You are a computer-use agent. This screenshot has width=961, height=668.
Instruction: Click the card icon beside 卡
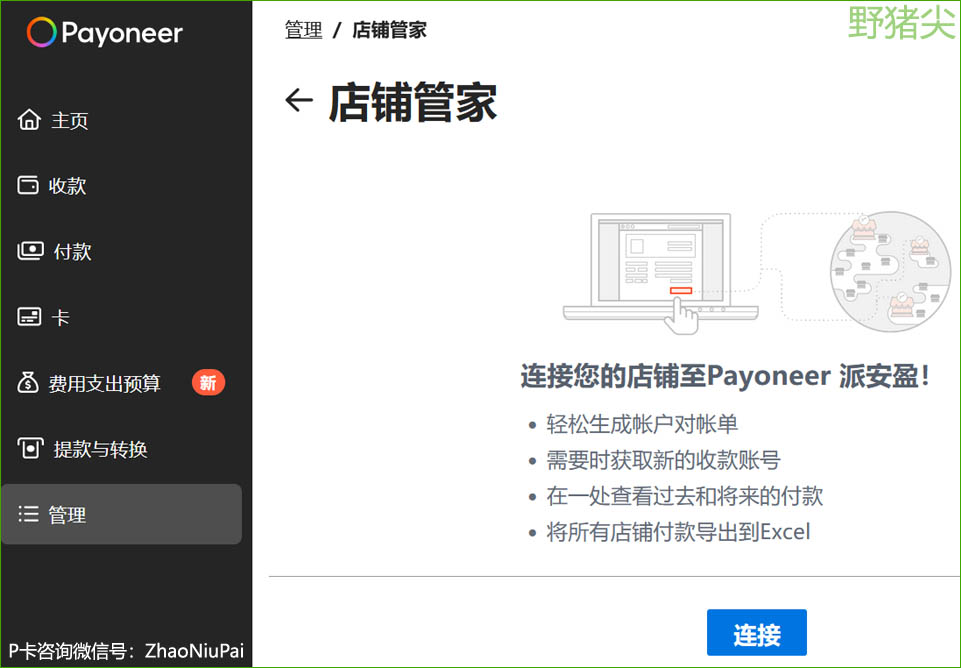[29, 317]
